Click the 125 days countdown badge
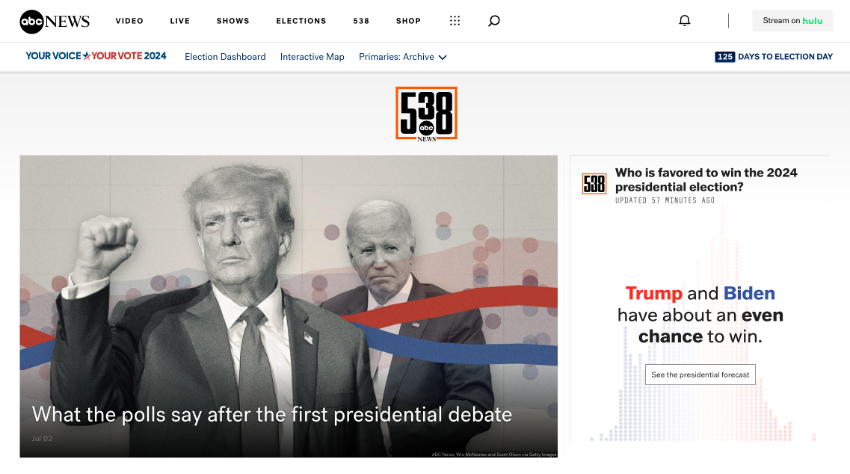Screen dimensions: 850x474 click(724, 56)
